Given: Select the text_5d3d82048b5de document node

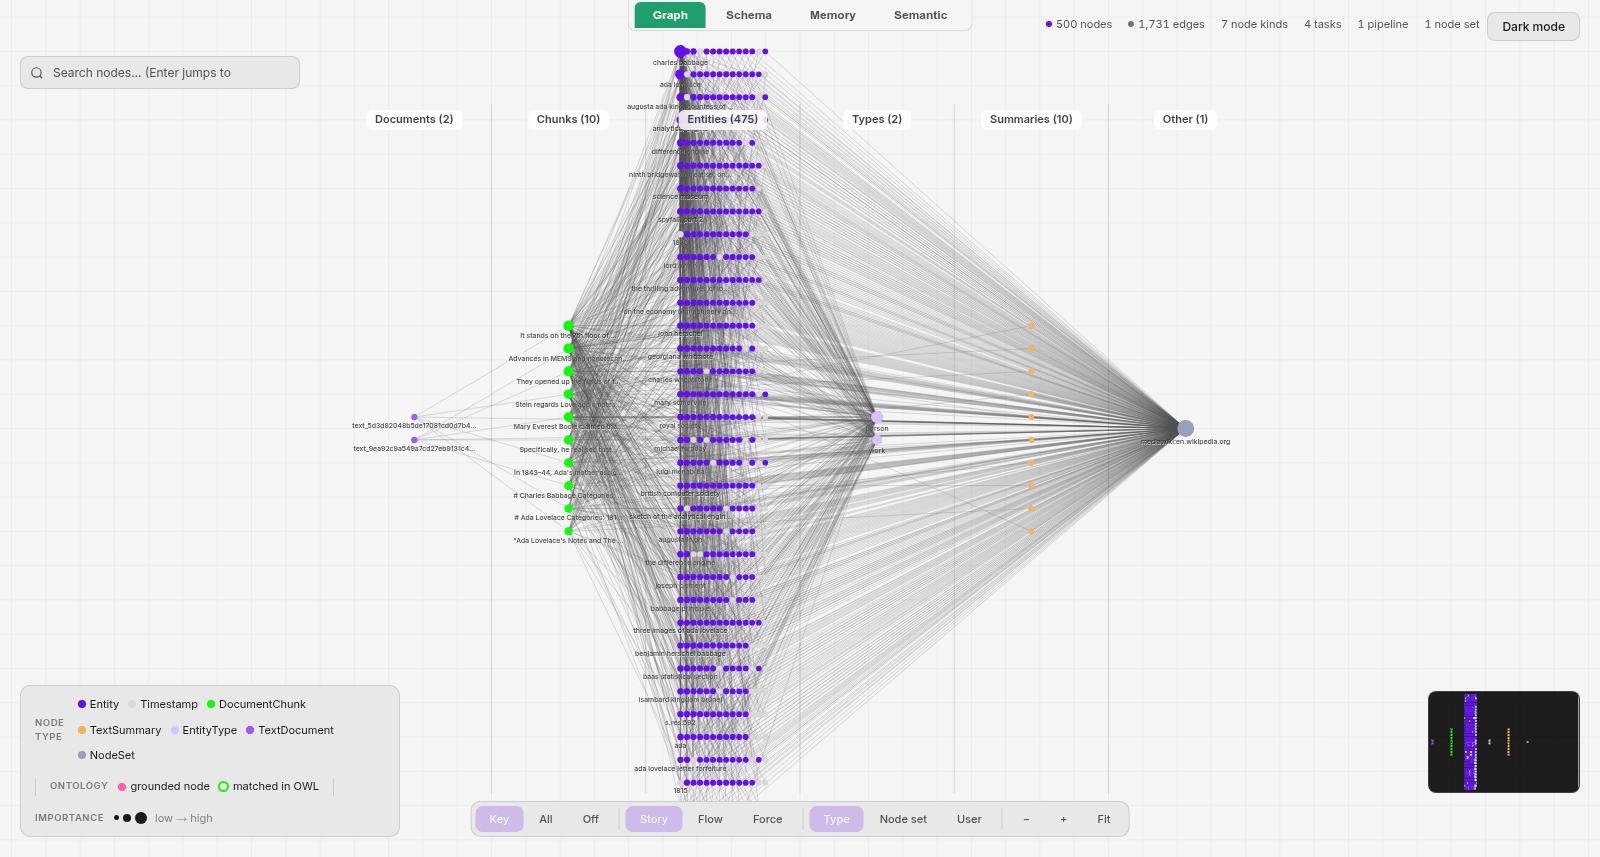Looking at the screenshot, I should pyautogui.click(x=414, y=417).
